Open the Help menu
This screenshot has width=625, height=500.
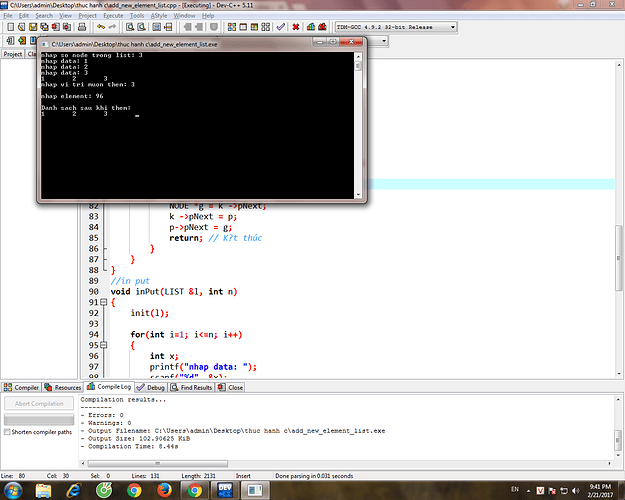208,16
